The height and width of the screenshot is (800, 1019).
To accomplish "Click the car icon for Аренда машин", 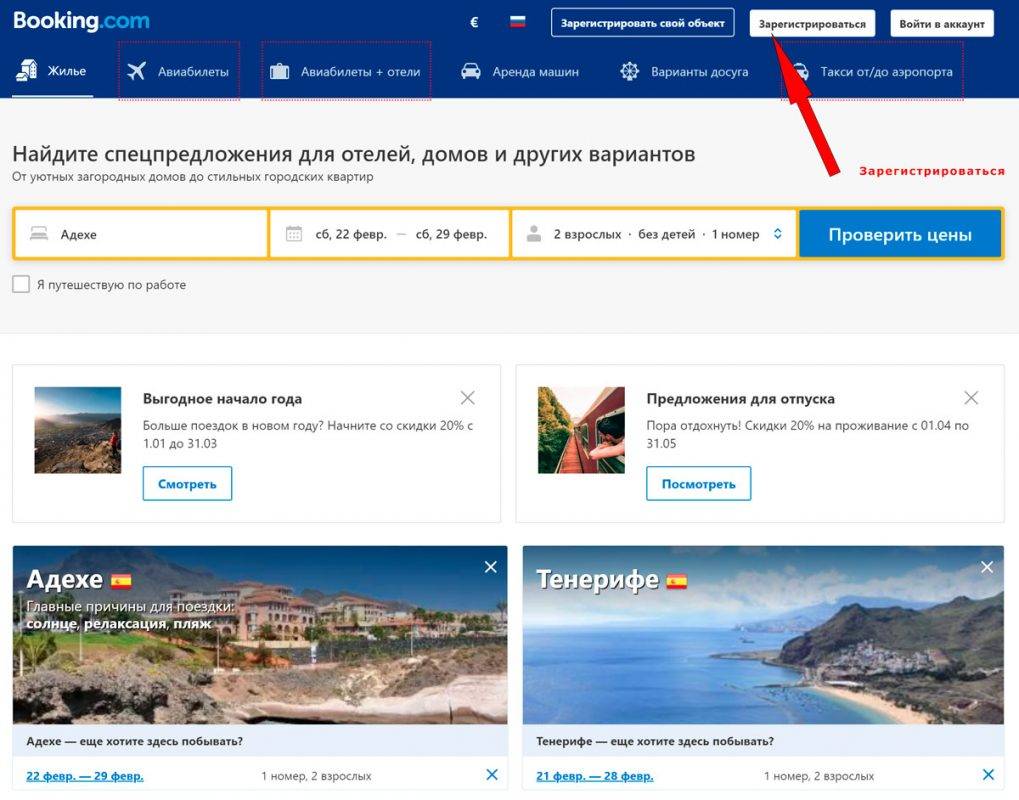I will coord(470,71).
